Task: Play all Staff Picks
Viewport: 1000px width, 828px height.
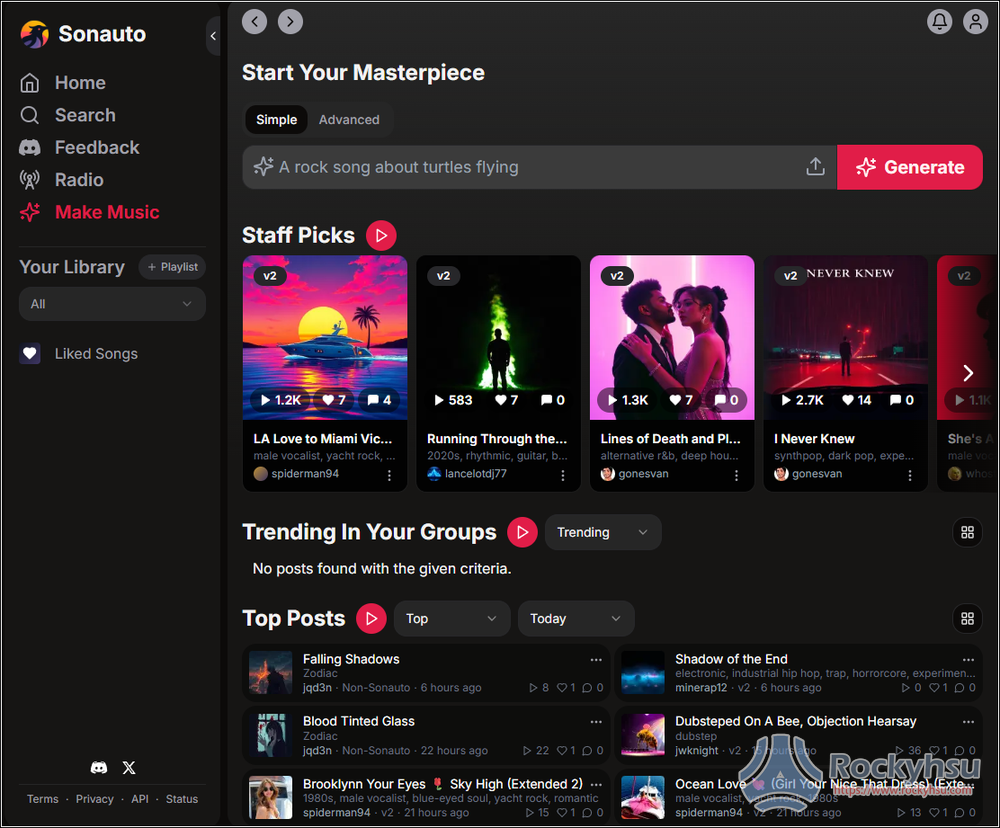Action: [381, 236]
